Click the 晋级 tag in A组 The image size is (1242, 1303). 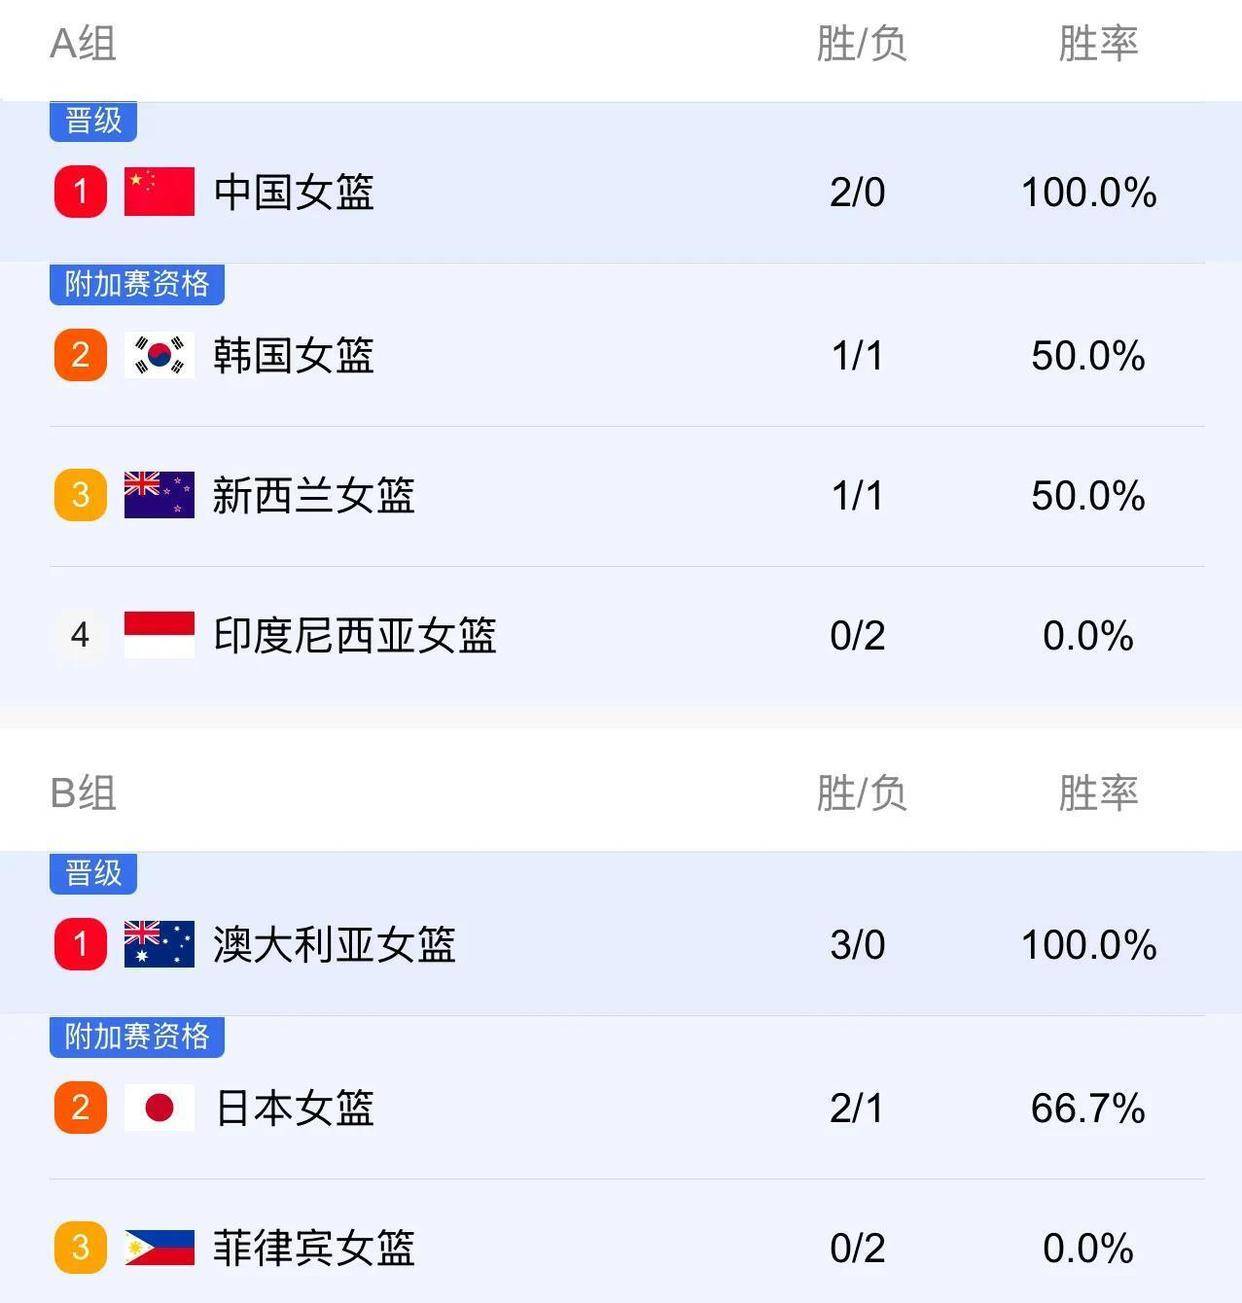pos(93,121)
